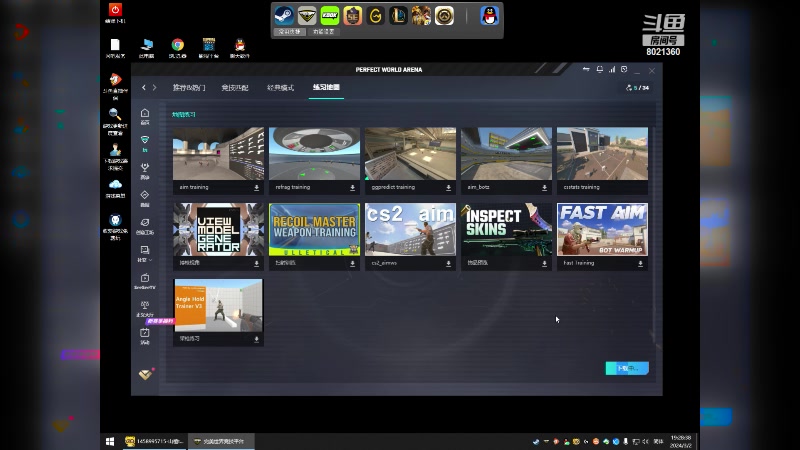
Task: Open the Recoil Master Weapon Training thumbnail
Action: click(x=314, y=230)
